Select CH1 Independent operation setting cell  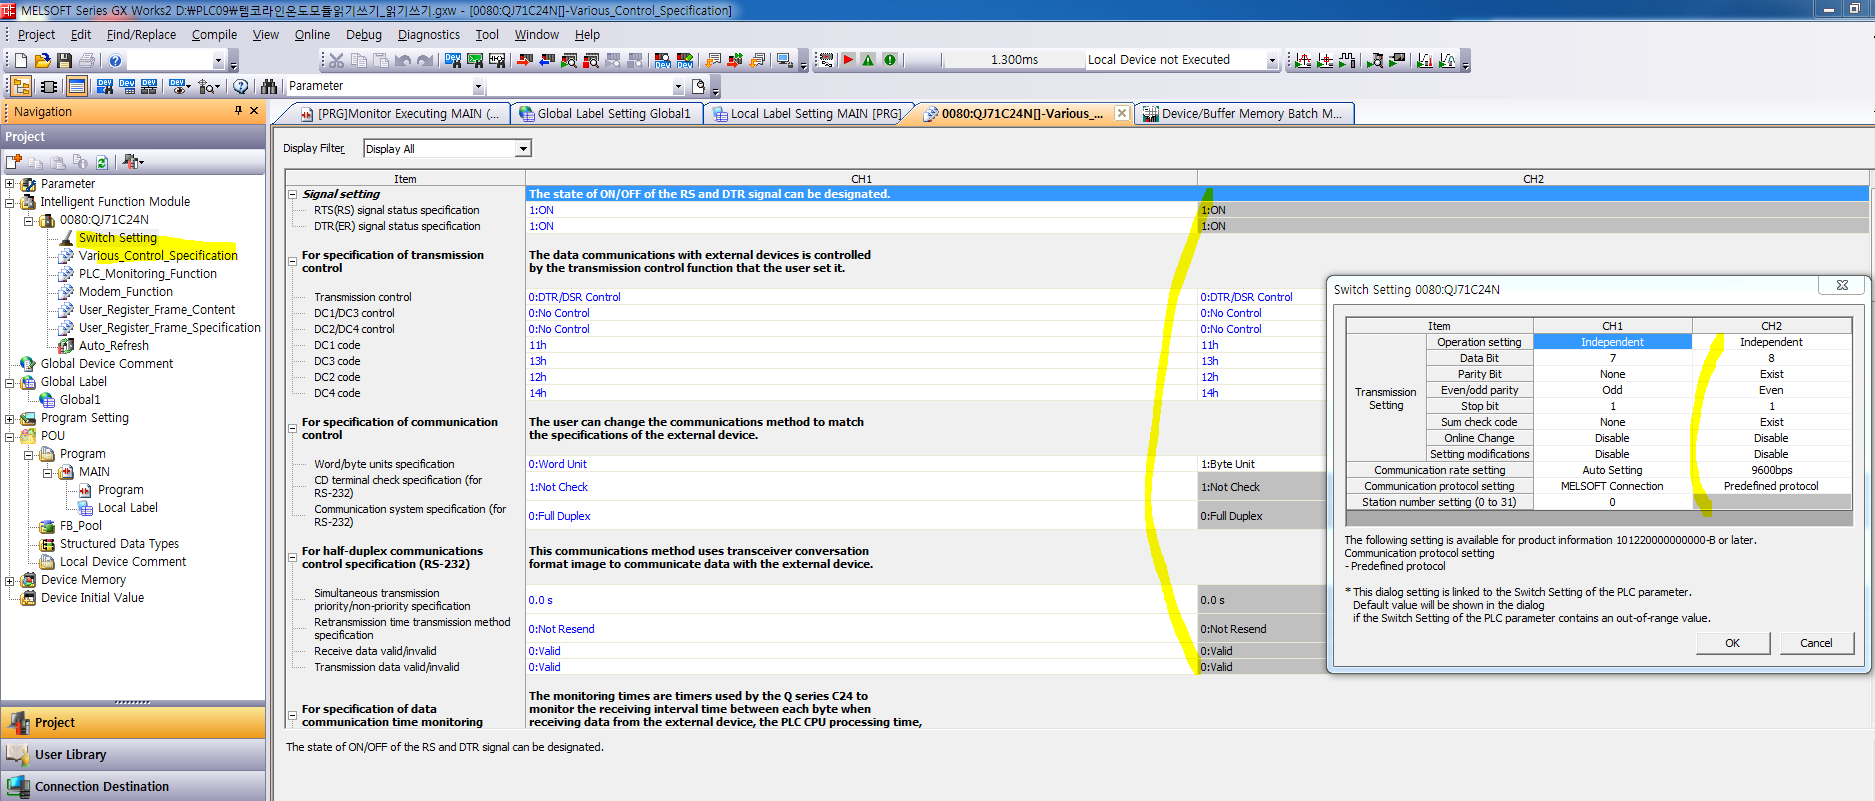pos(1612,342)
